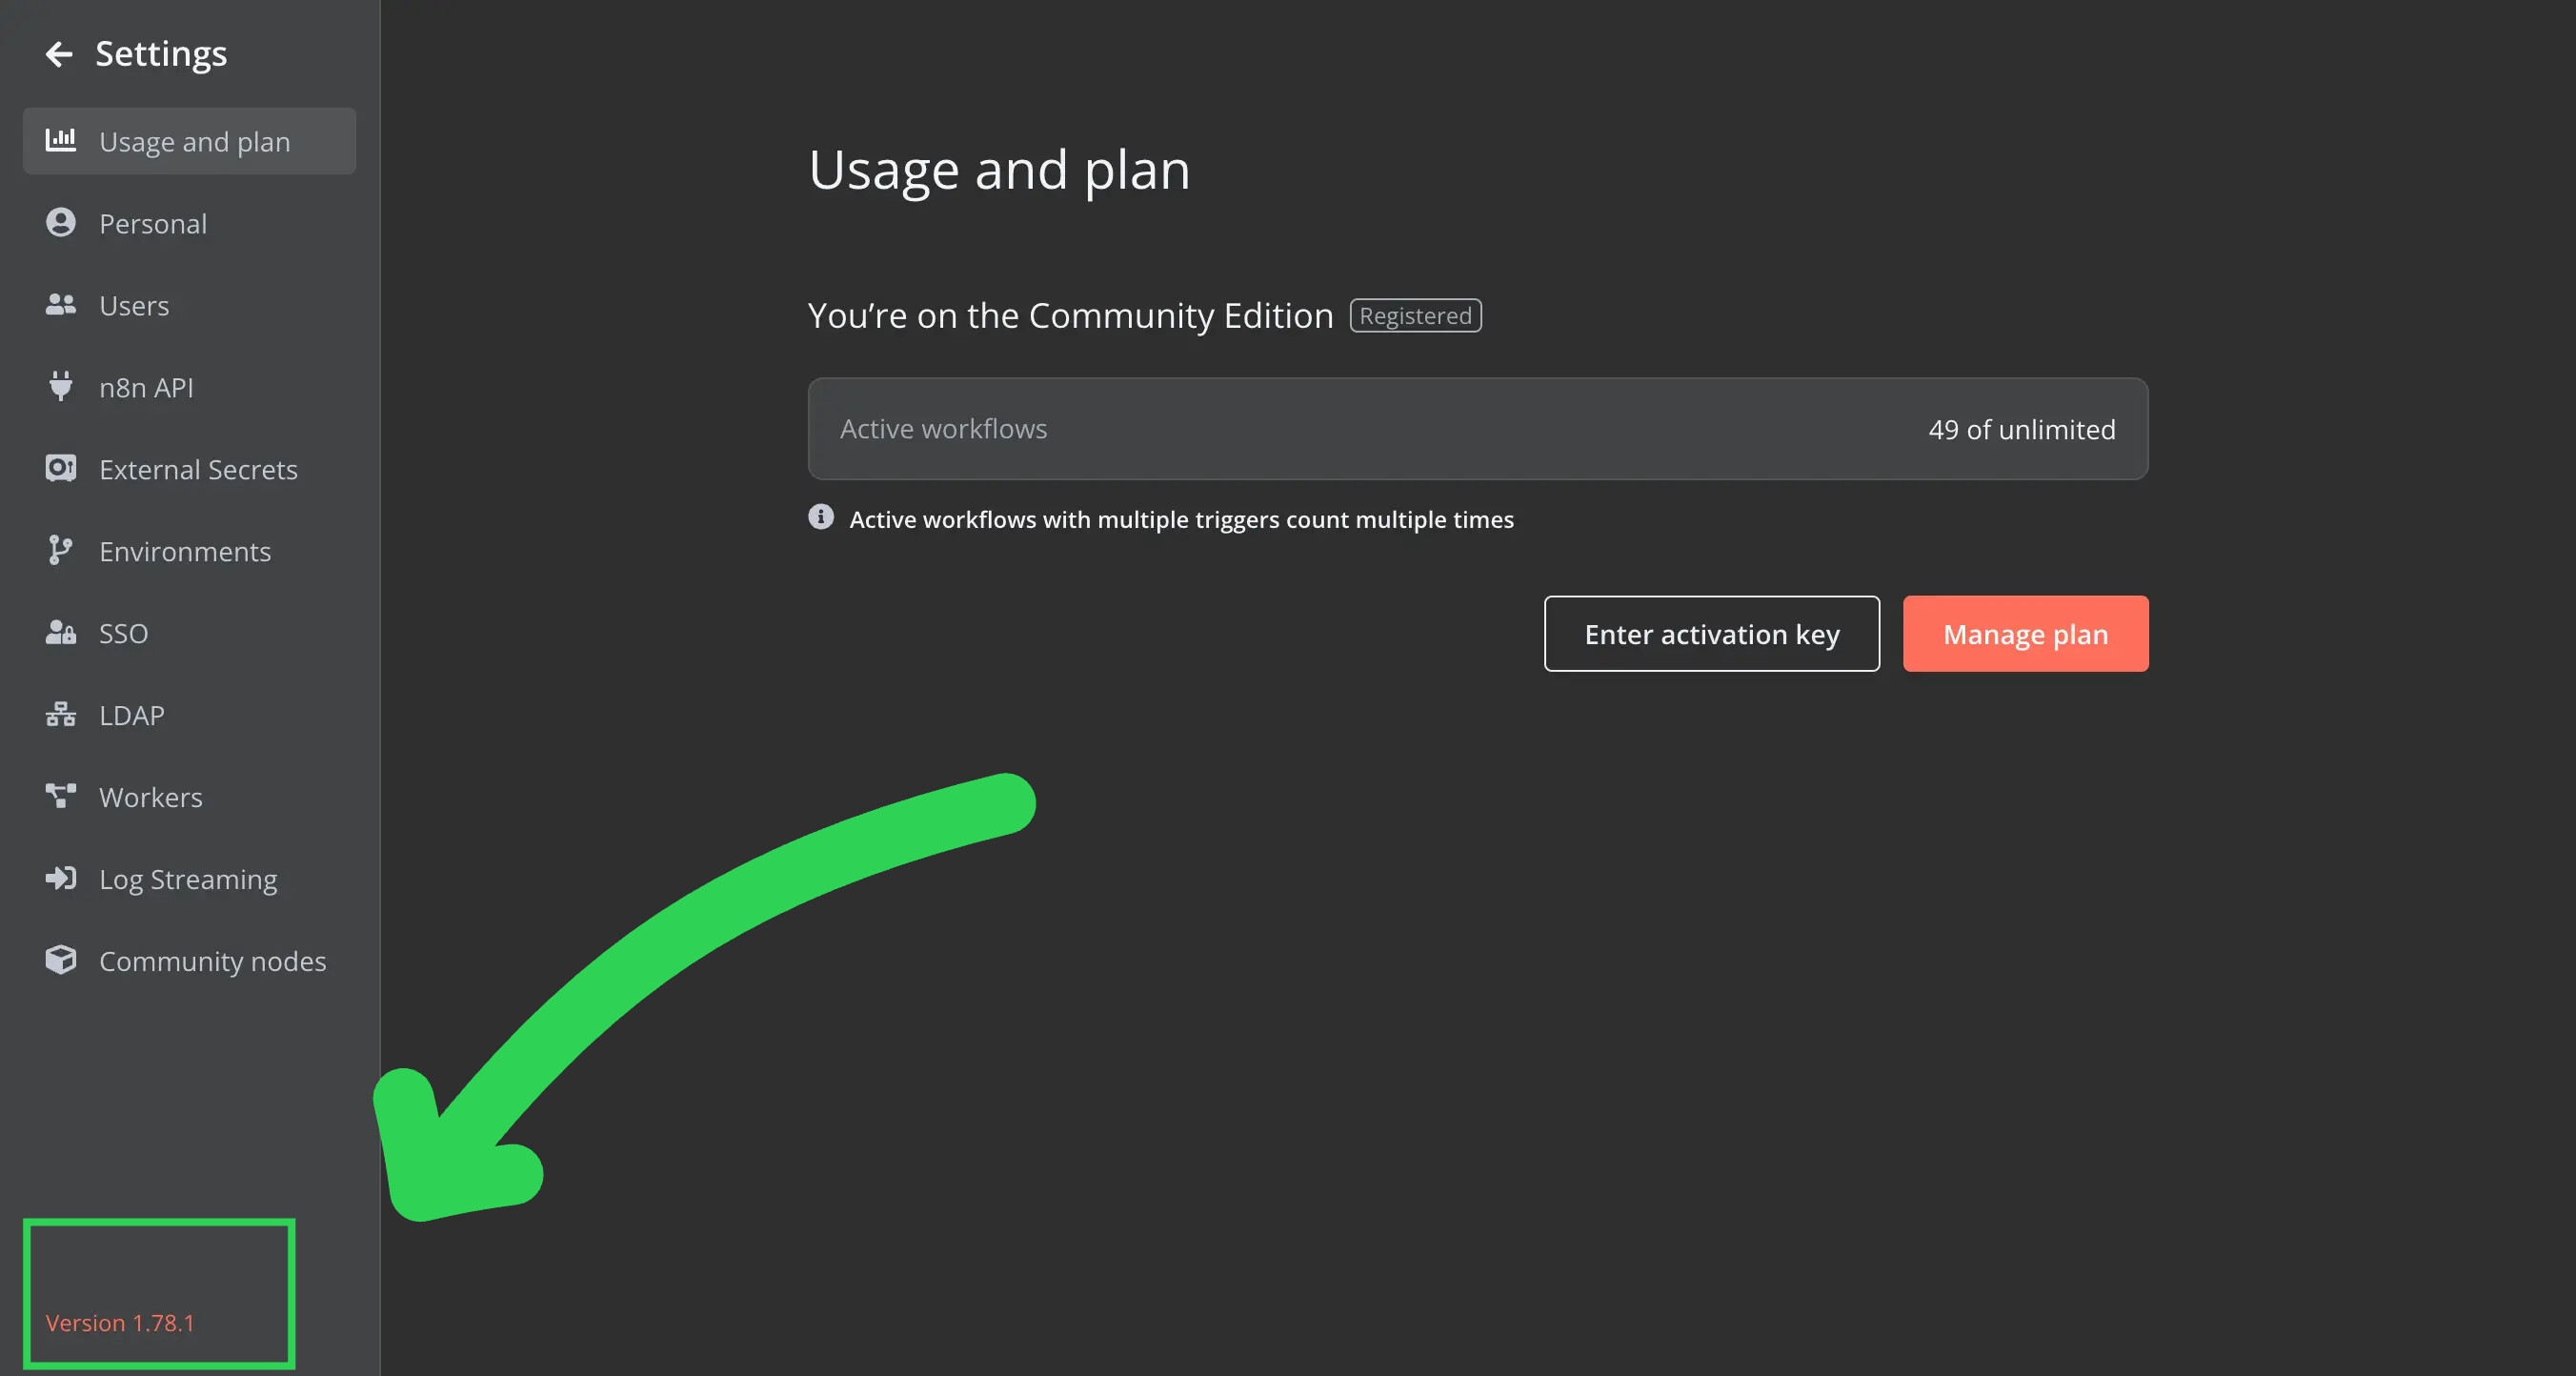Click the Manage plan button

tap(2025, 634)
